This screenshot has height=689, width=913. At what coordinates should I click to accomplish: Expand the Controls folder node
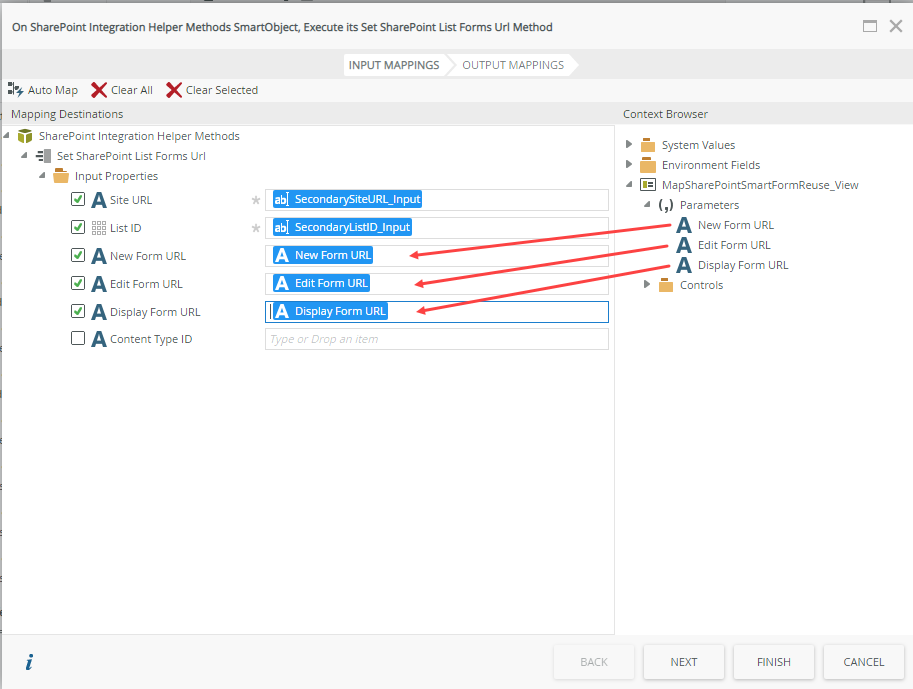tap(647, 285)
